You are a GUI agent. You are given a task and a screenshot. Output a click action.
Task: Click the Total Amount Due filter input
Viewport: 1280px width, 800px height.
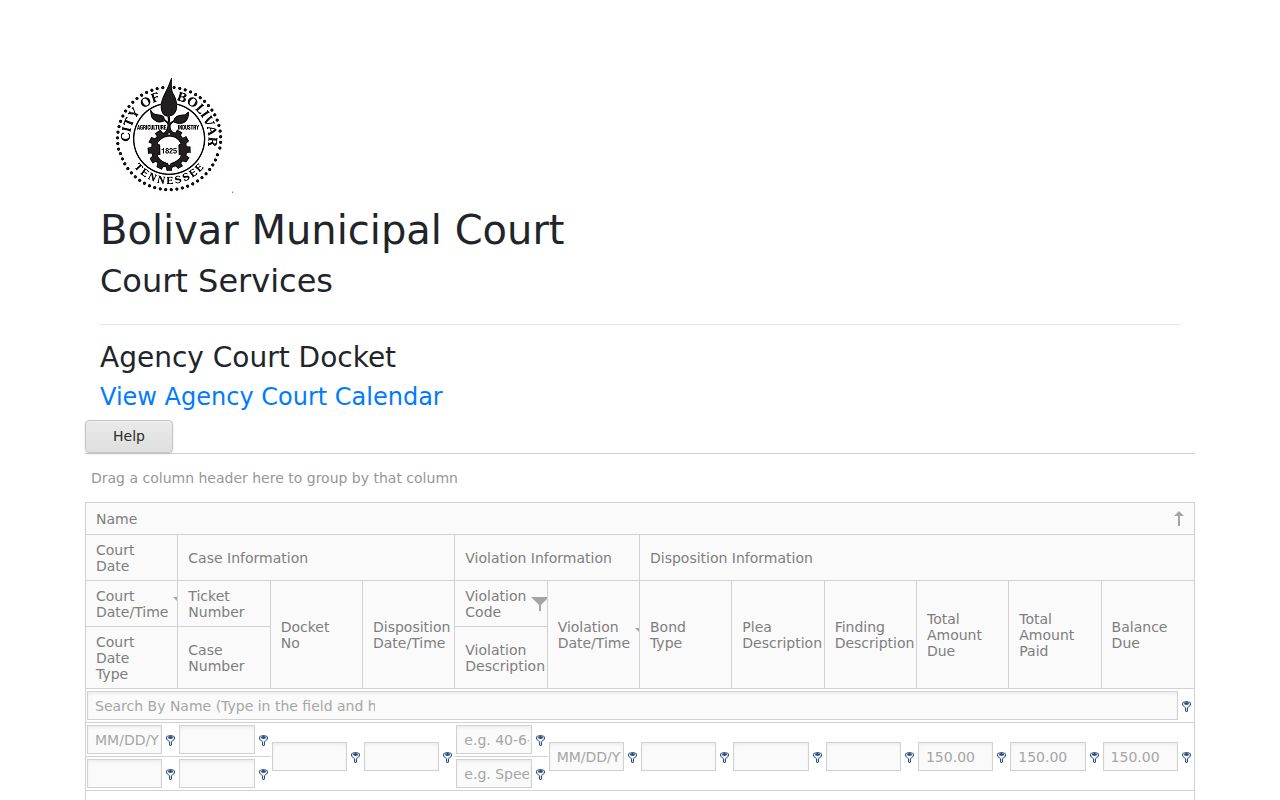pos(956,757)
